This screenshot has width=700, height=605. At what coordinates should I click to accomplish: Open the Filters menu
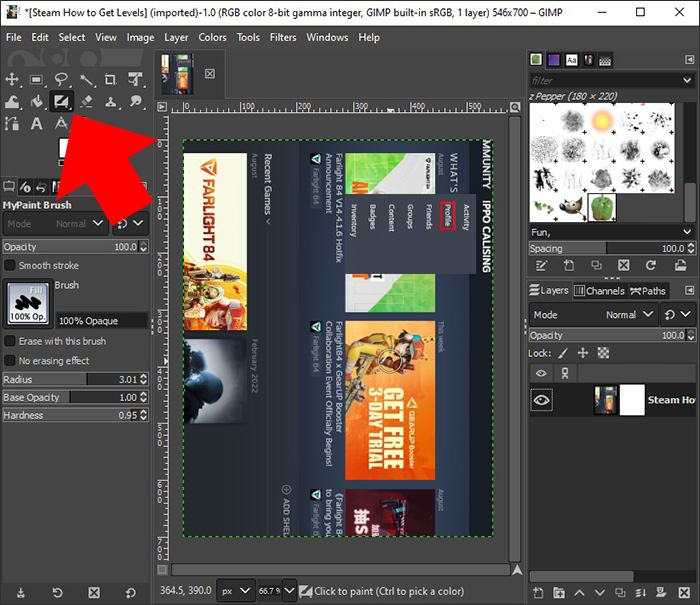click(x=283, y=37)
